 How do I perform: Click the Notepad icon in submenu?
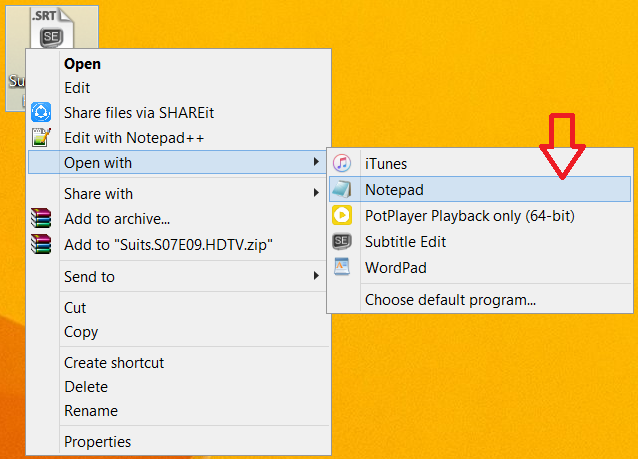(x=343, y=189)
